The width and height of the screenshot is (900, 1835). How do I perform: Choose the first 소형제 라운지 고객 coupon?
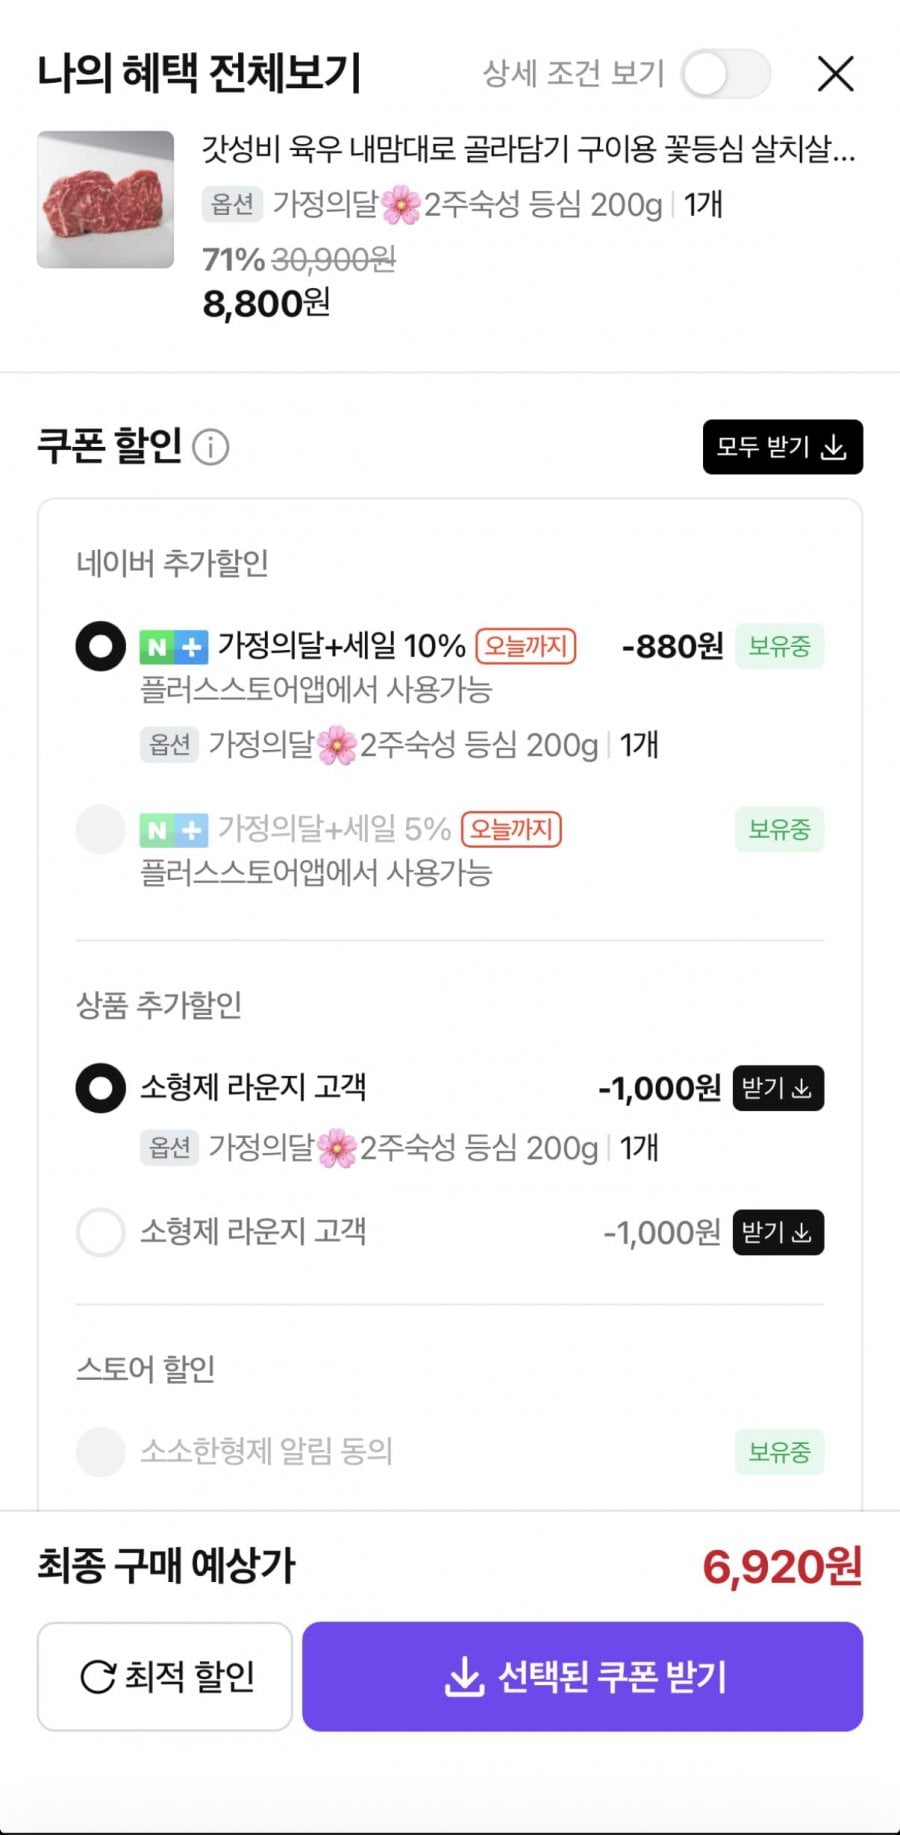click(101, 1088)
